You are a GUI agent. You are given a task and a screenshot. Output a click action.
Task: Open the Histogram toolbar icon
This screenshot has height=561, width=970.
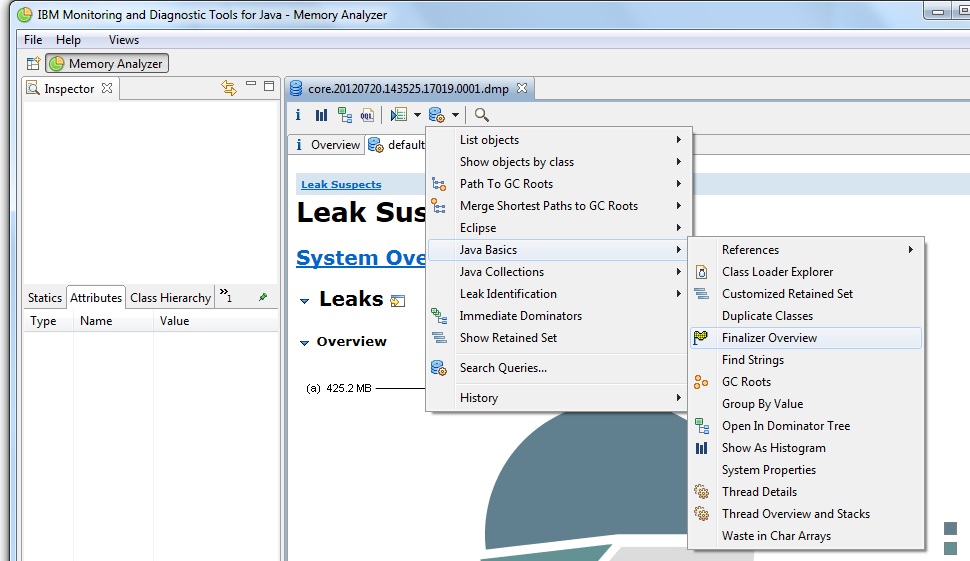click(x=321, y=114)
